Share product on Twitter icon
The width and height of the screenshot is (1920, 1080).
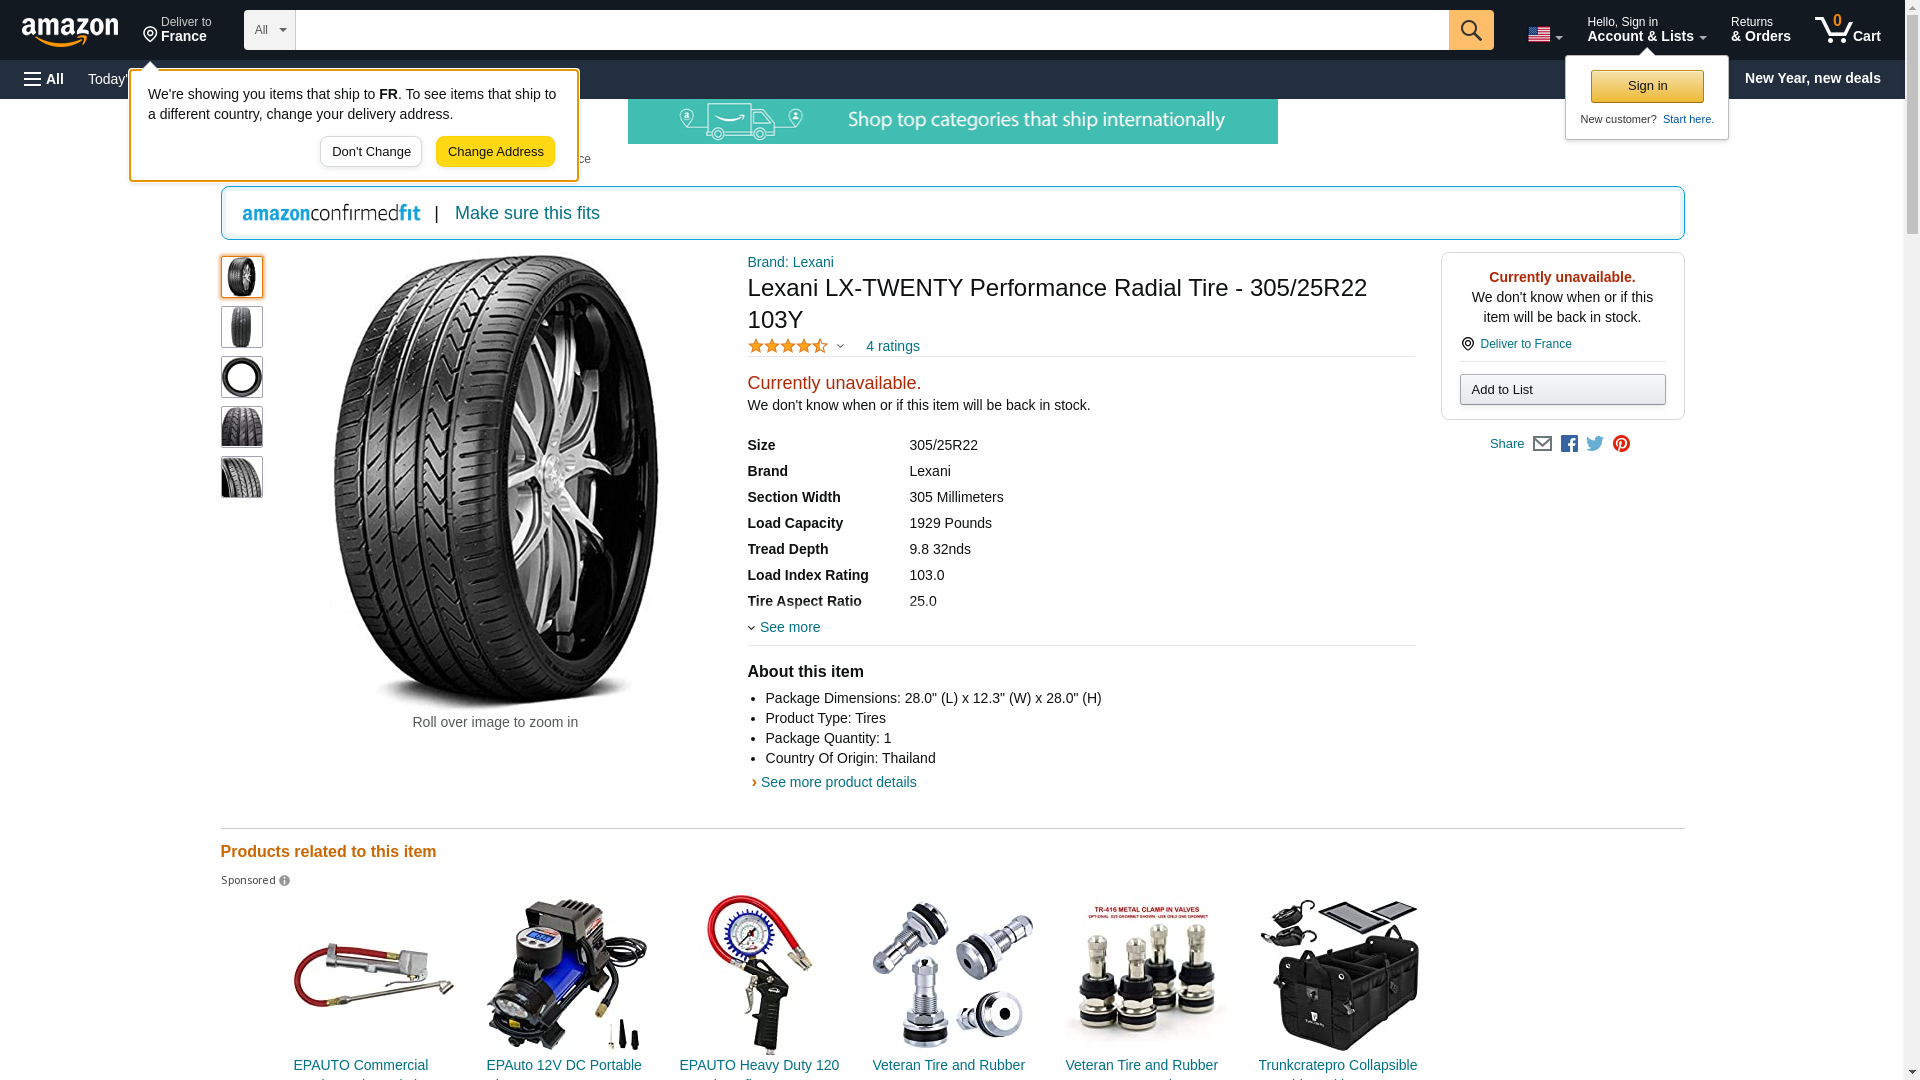click(1595, 444)
